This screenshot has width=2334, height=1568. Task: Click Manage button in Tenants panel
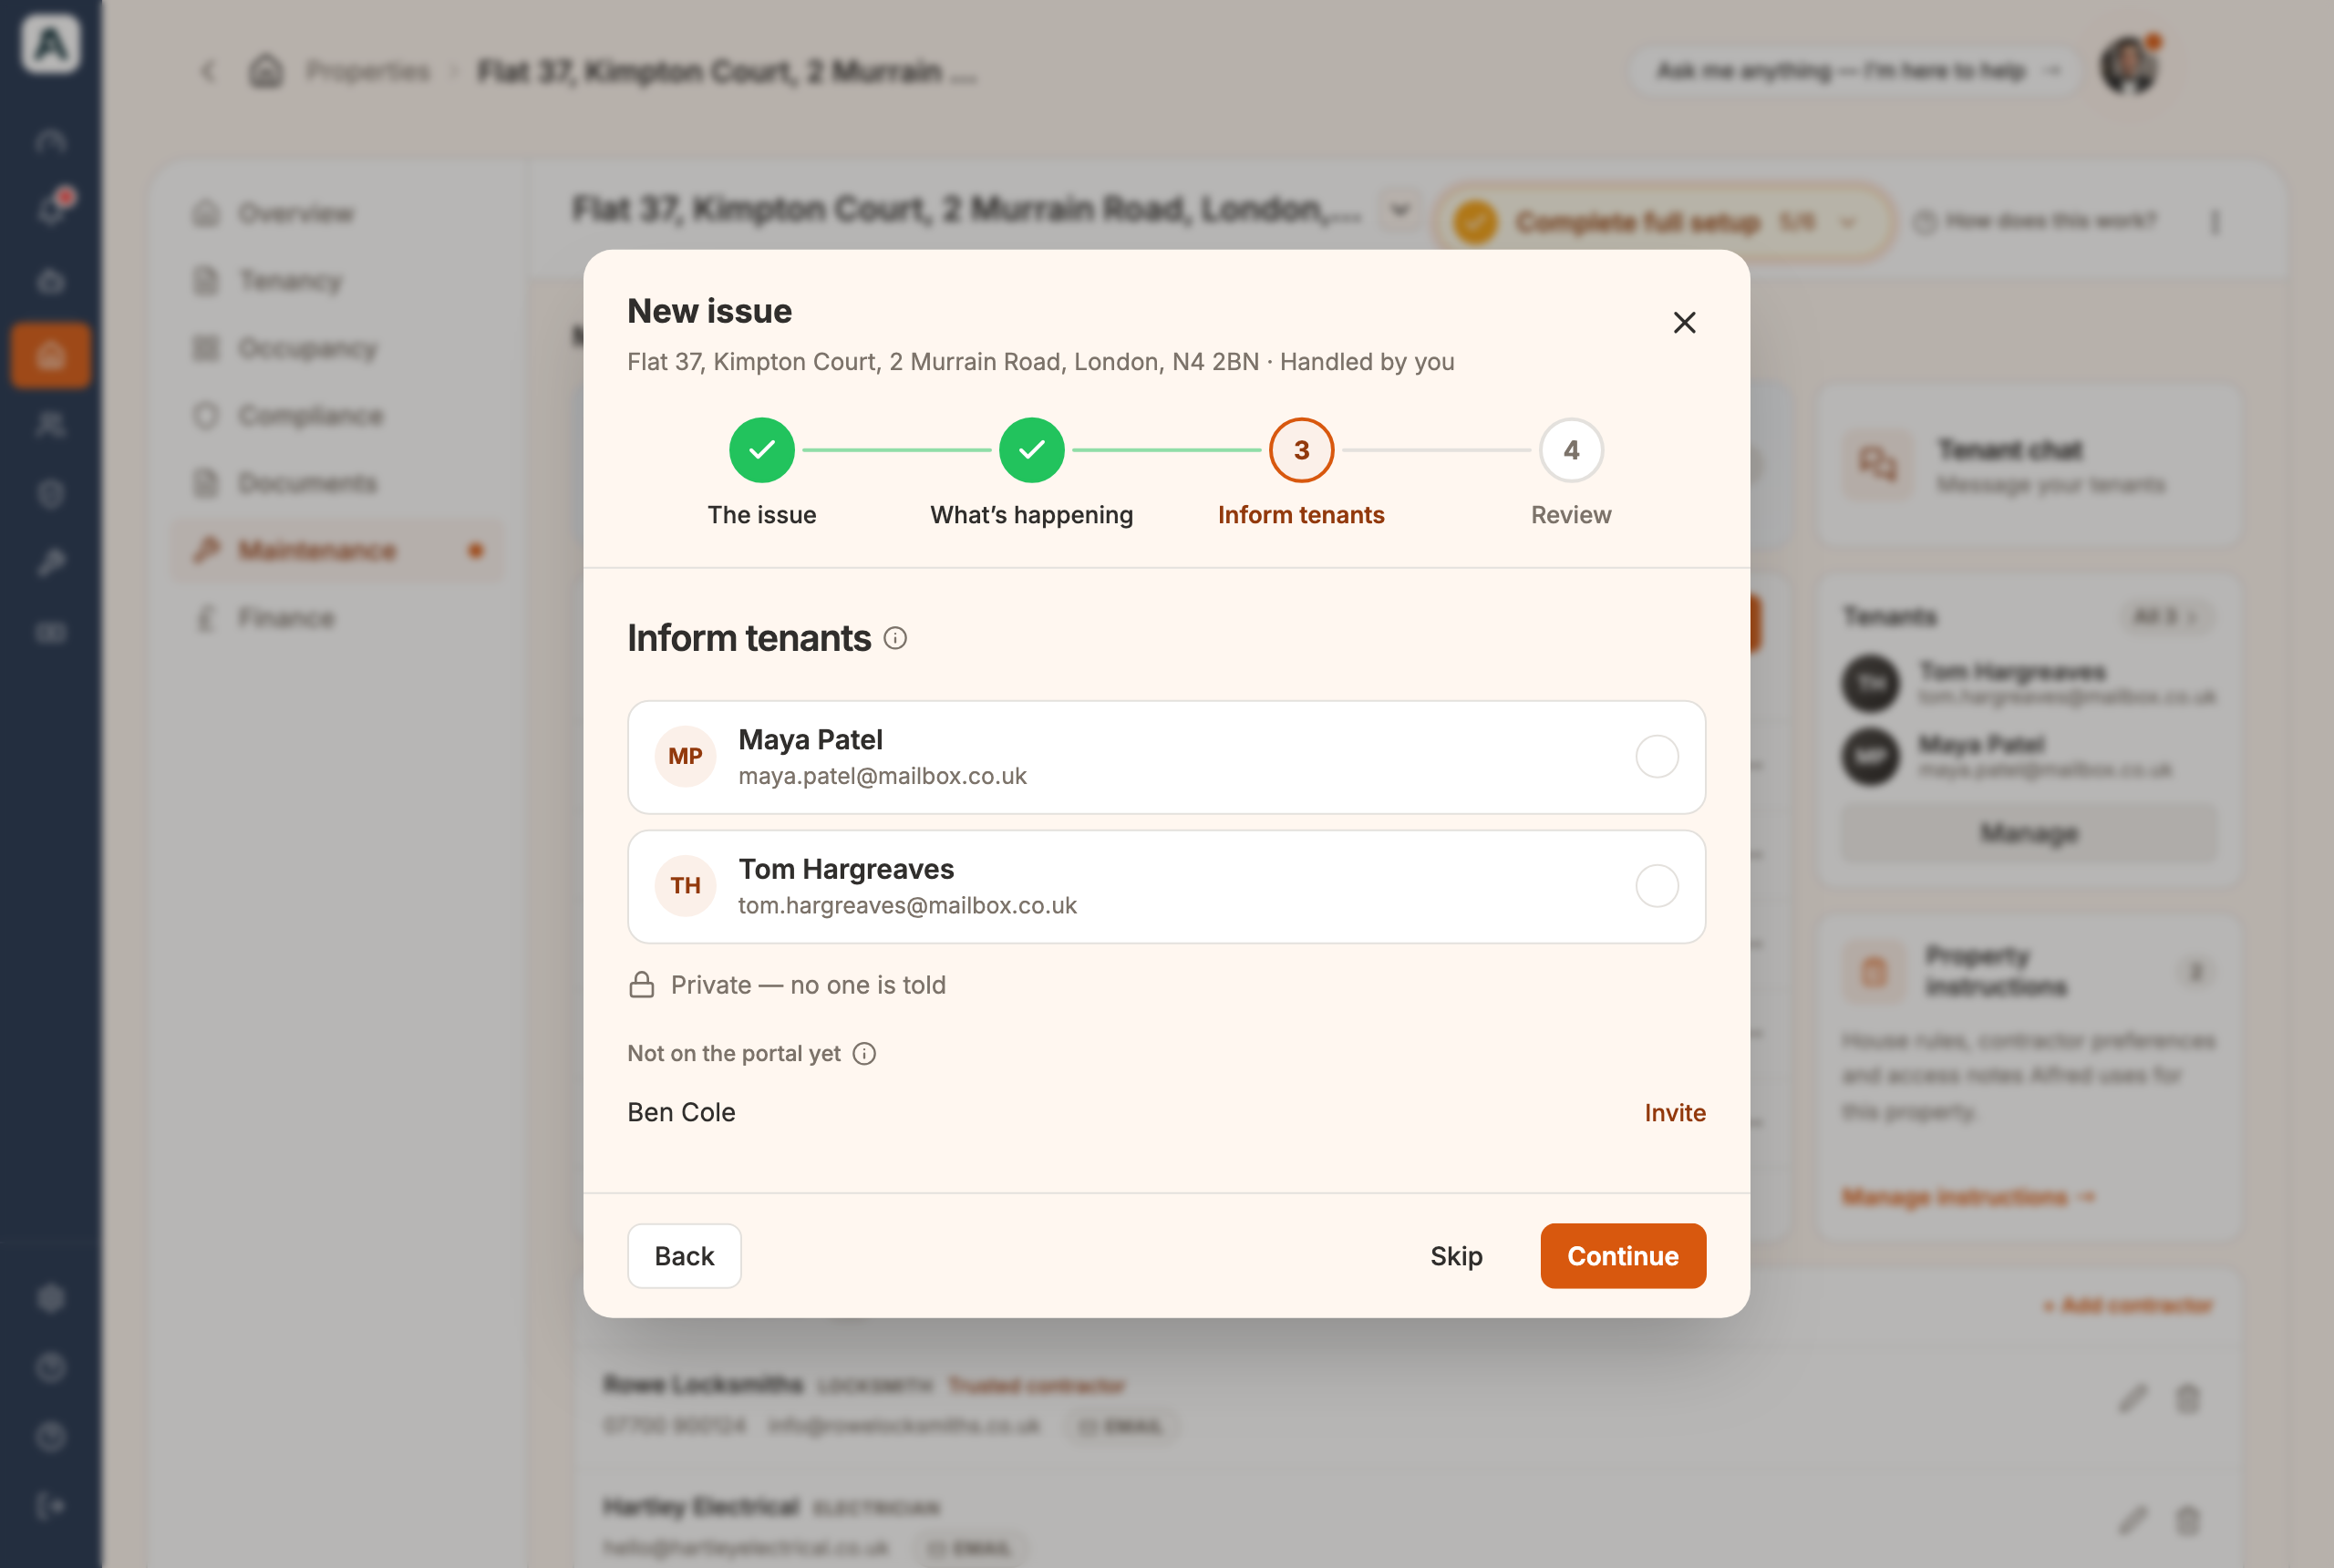click(2028, 832)
